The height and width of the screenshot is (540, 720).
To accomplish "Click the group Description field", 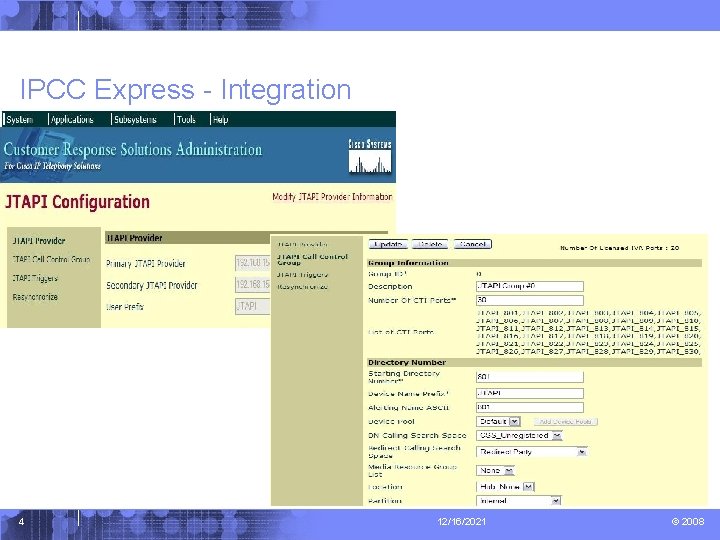I will click(x=530, y=287).
